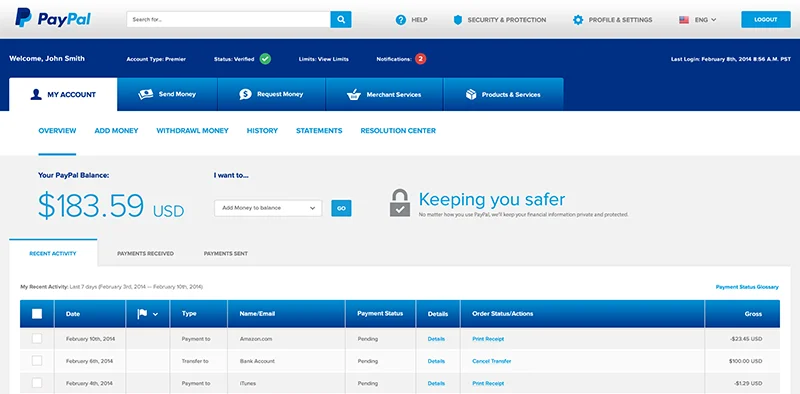800x394 pixels.
Task: Click the PayPal logo
Action: coord(53,18)
